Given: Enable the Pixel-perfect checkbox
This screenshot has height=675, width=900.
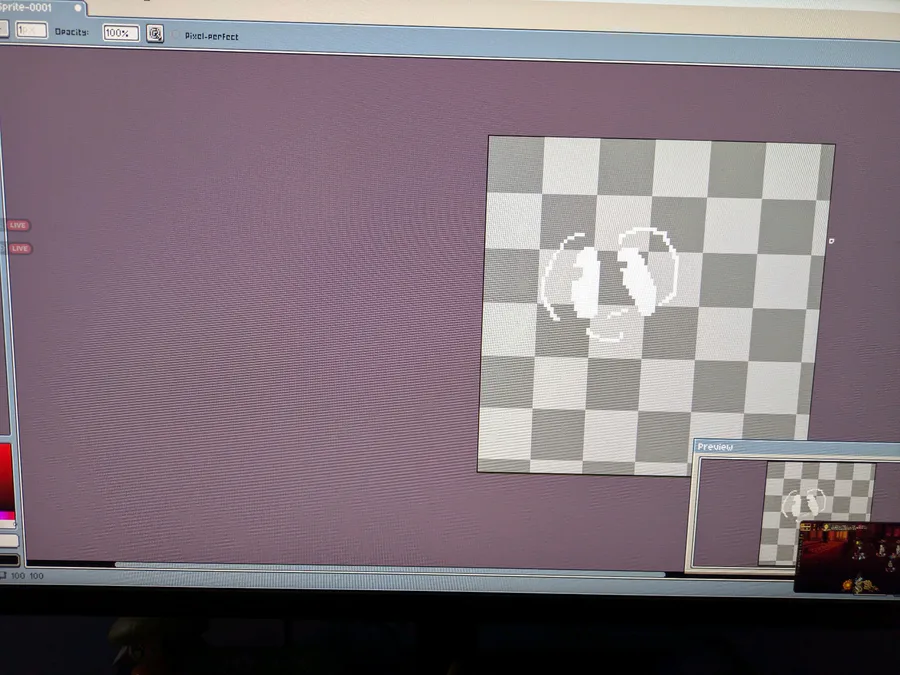Looking at the screenshot, I should pos(175,35).
